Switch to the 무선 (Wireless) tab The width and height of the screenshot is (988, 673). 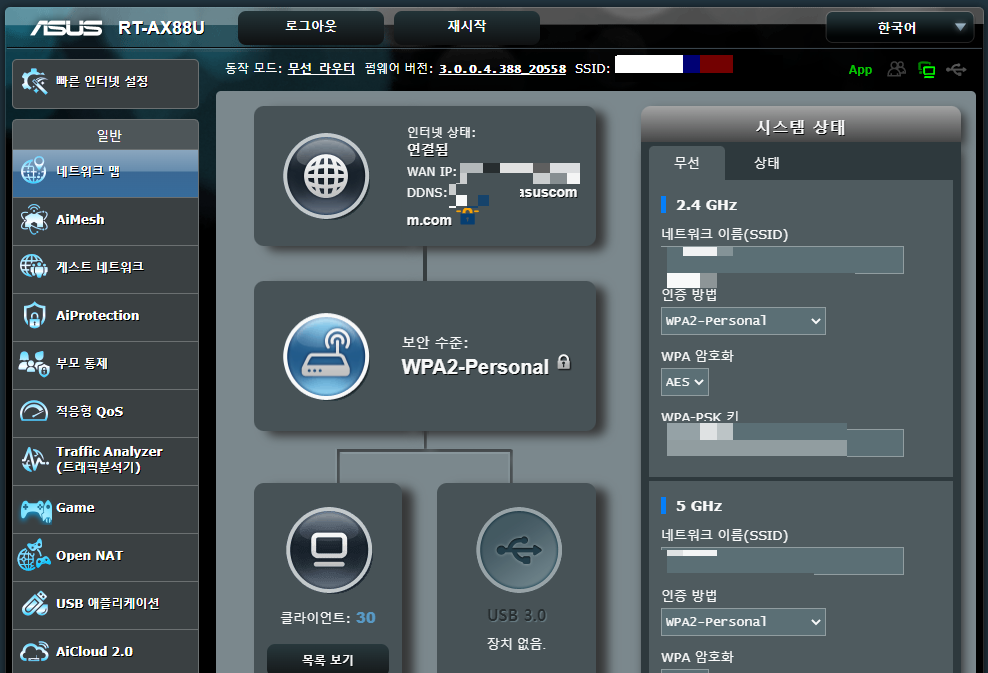[687, 163]
